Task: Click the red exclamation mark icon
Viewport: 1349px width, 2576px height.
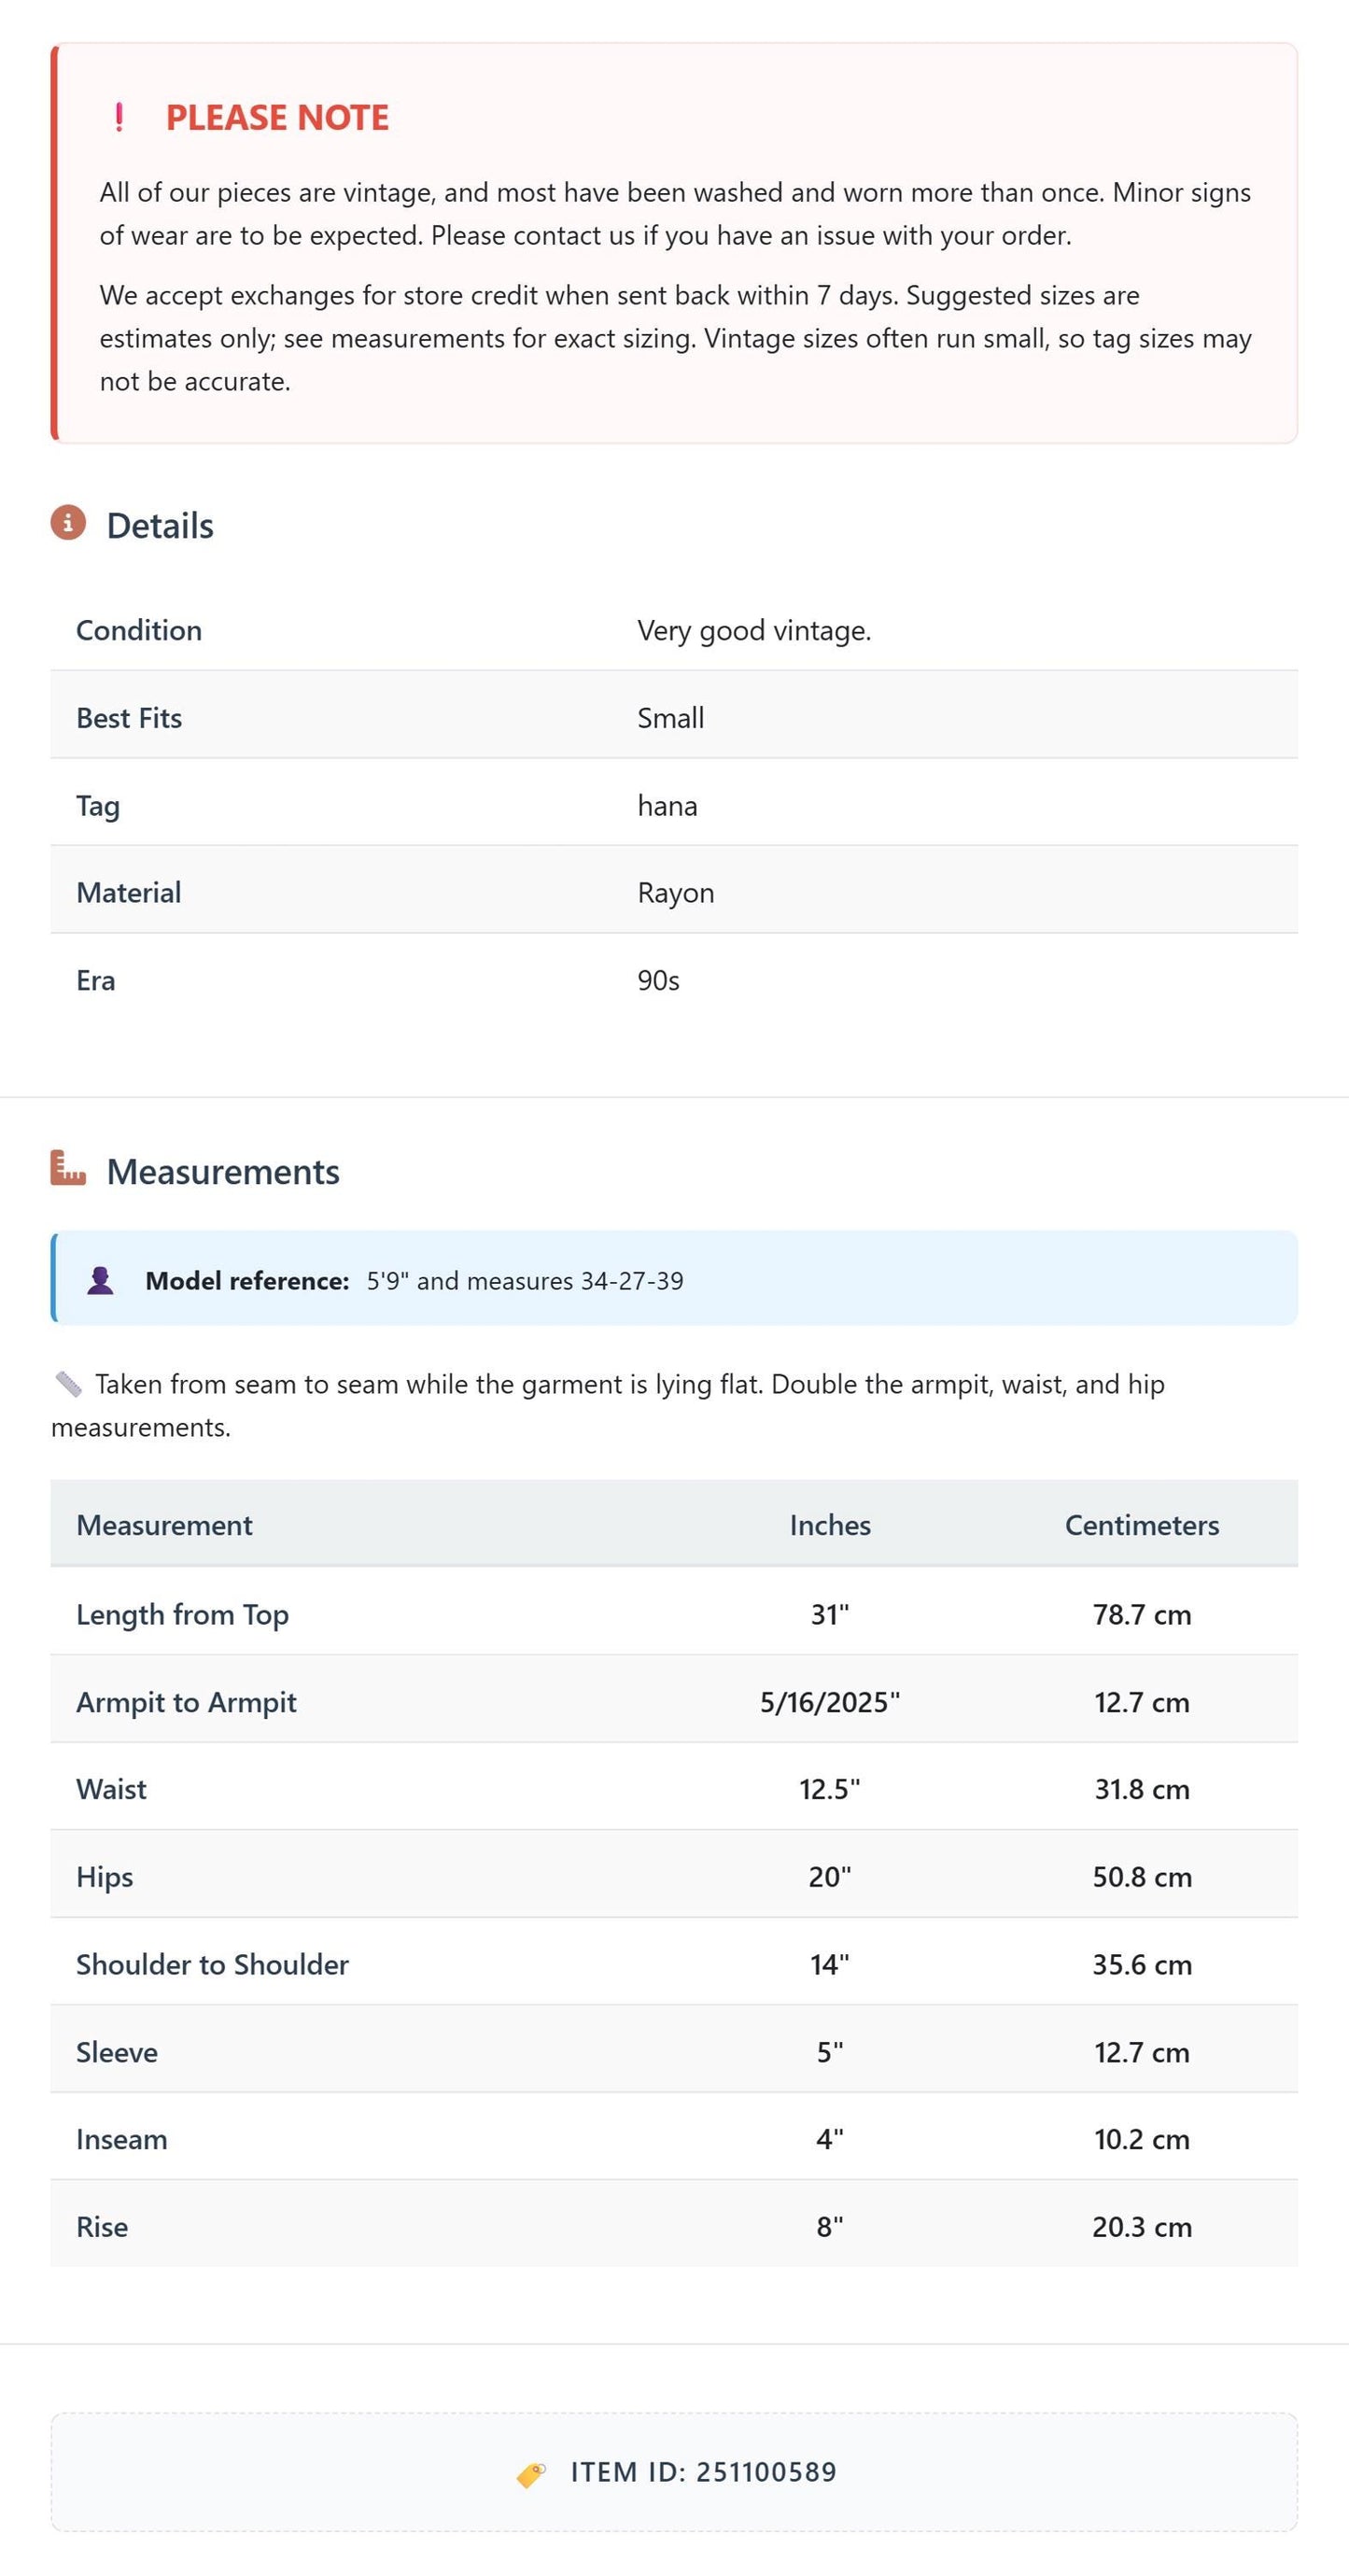Action: [x=119, y=117]
